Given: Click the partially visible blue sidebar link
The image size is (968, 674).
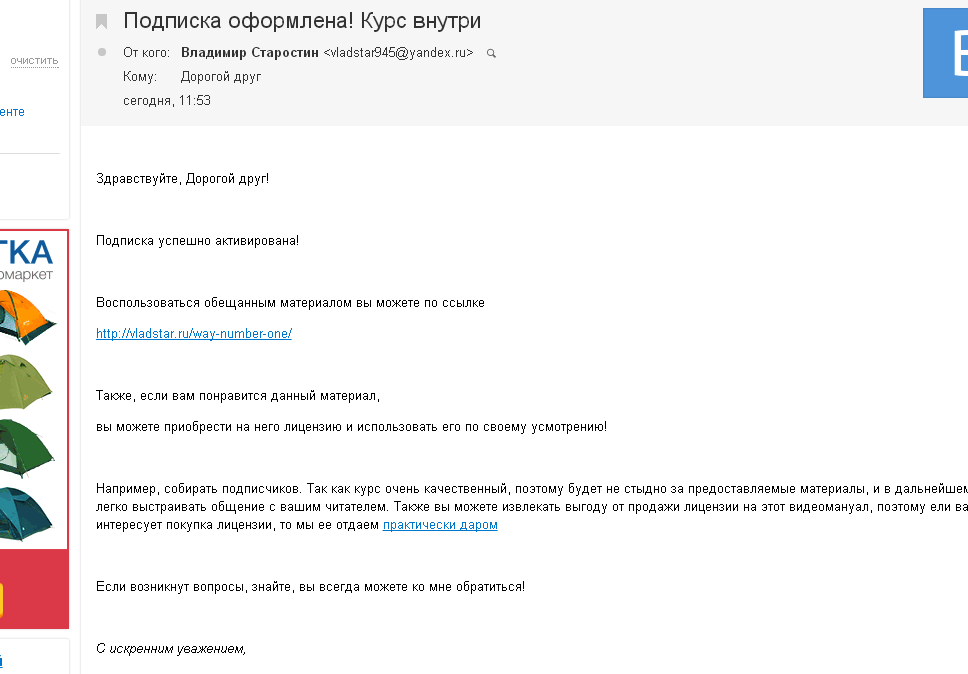Looking at the screenshot, I should pyautogui.click(x=12, y=112).
